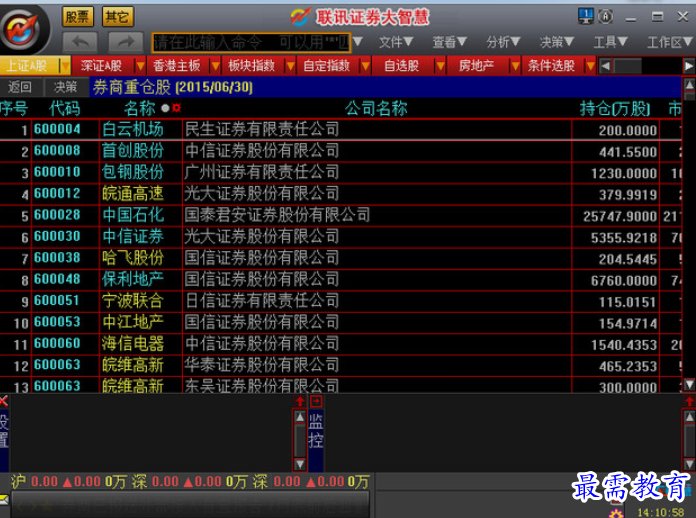Open the 查看 menu
Image resolution: width=696 pixels, height=518 pixels.
tap(450, 42)
